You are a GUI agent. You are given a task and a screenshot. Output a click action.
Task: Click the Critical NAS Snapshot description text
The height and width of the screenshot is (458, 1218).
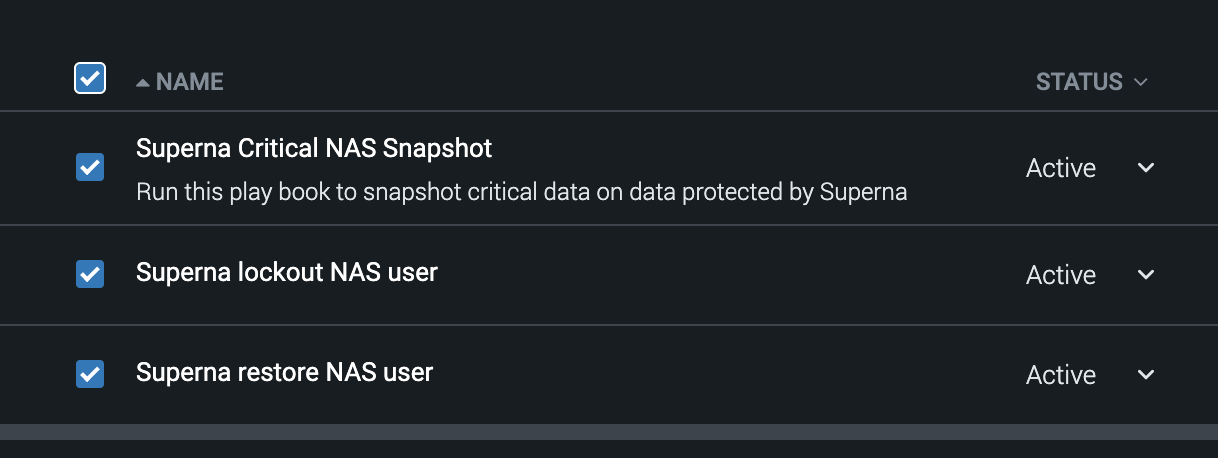(x=521, y=192)
